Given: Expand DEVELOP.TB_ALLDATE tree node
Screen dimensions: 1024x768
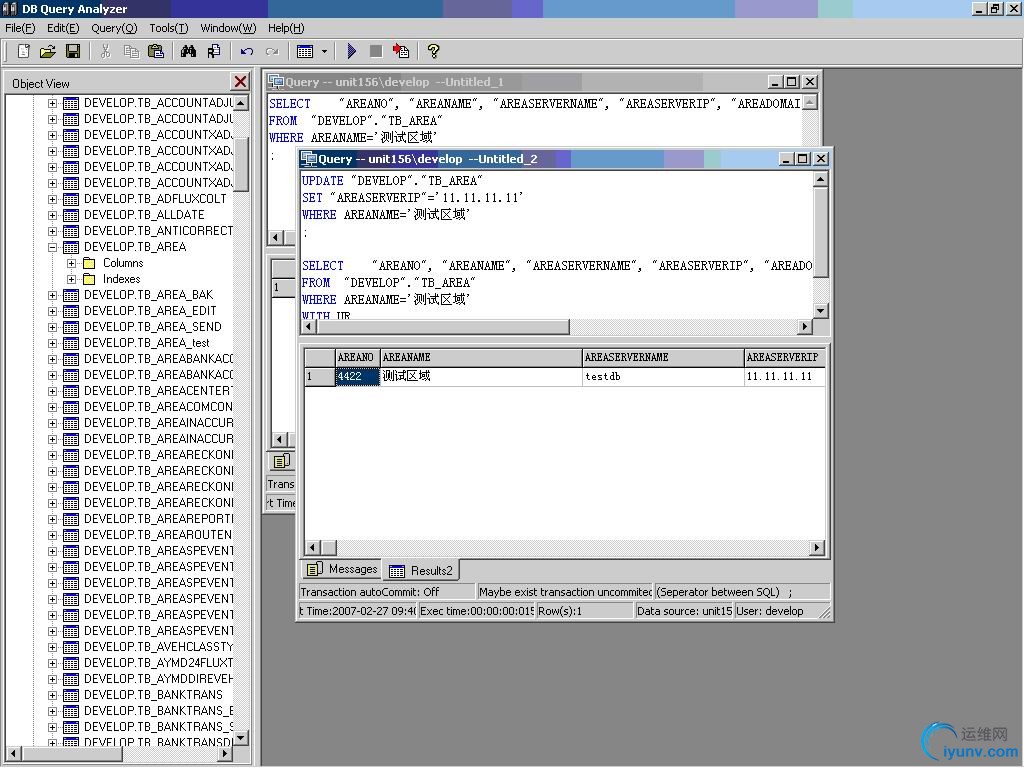Looking at the screenshot, I should coord(52,215).
